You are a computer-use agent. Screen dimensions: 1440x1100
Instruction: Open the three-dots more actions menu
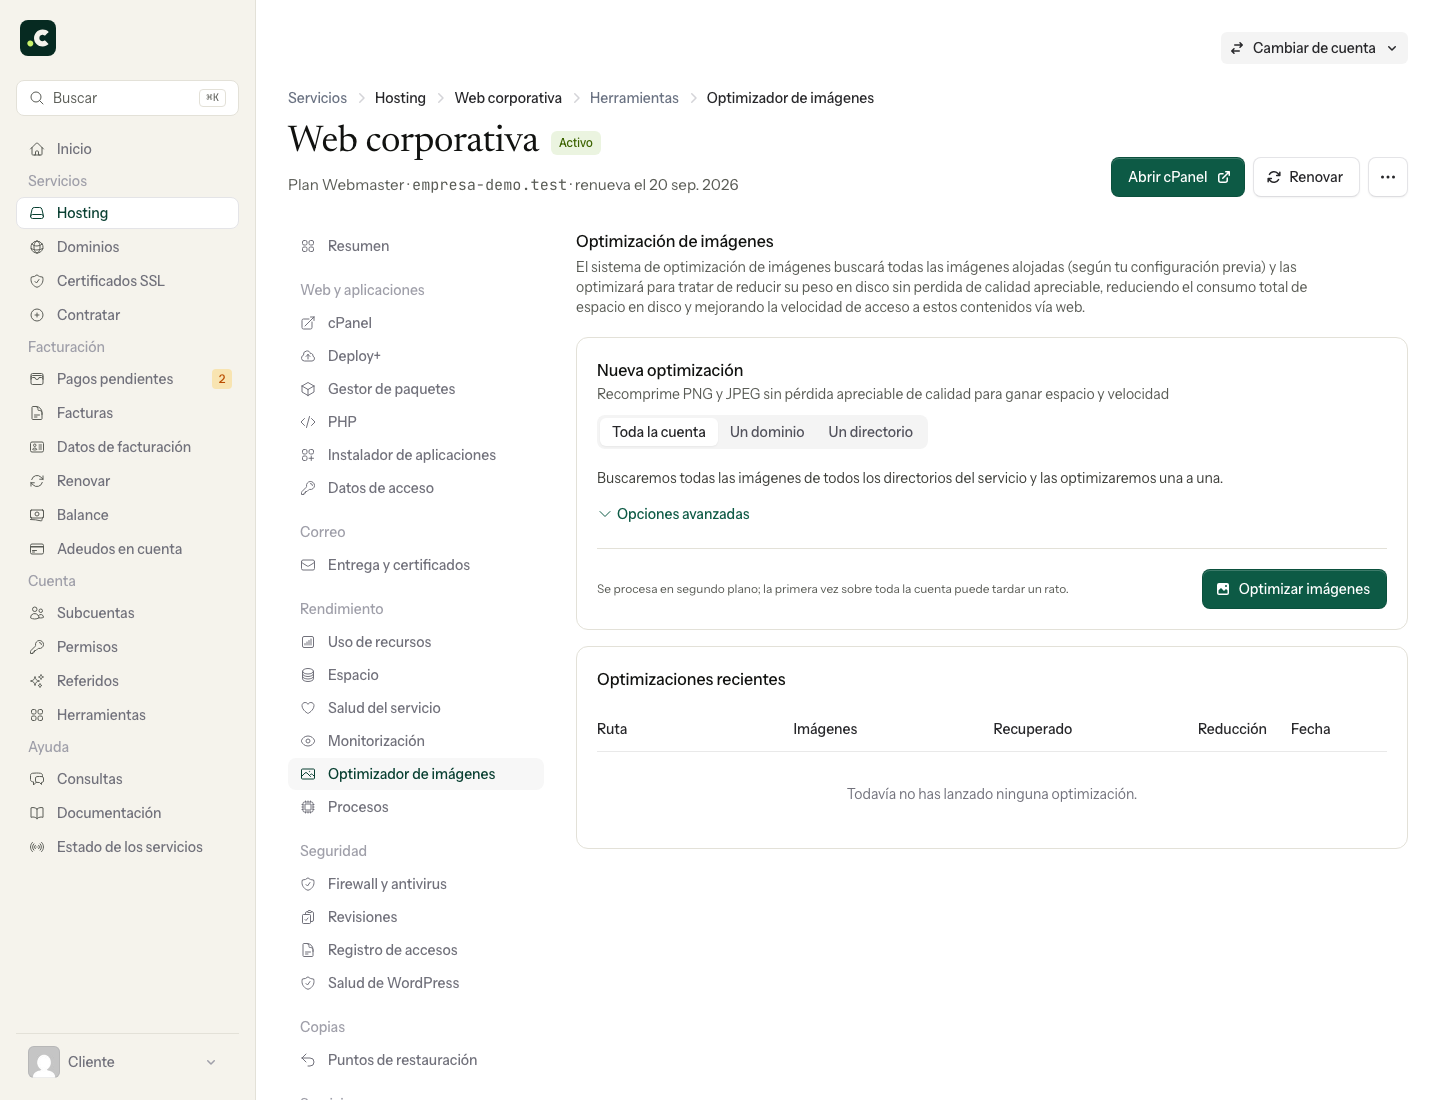point(1388,177)
